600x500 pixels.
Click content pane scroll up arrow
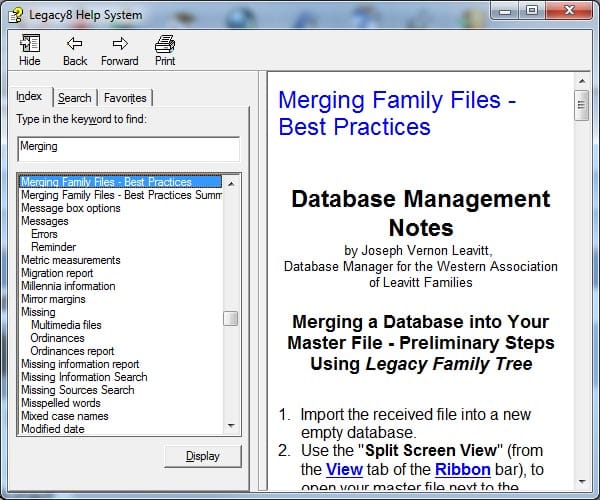click(582, 81)
